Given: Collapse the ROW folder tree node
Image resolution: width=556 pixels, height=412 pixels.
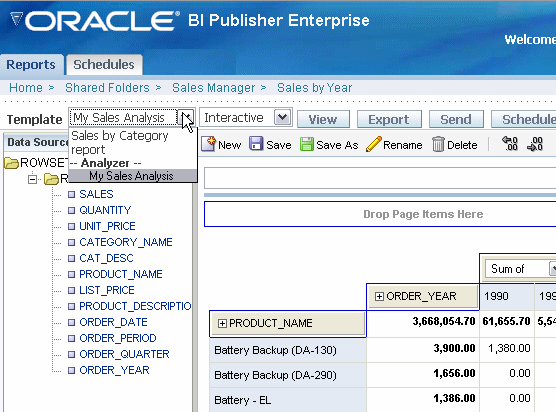Looking at the screenshot, I should pos(32,179).
